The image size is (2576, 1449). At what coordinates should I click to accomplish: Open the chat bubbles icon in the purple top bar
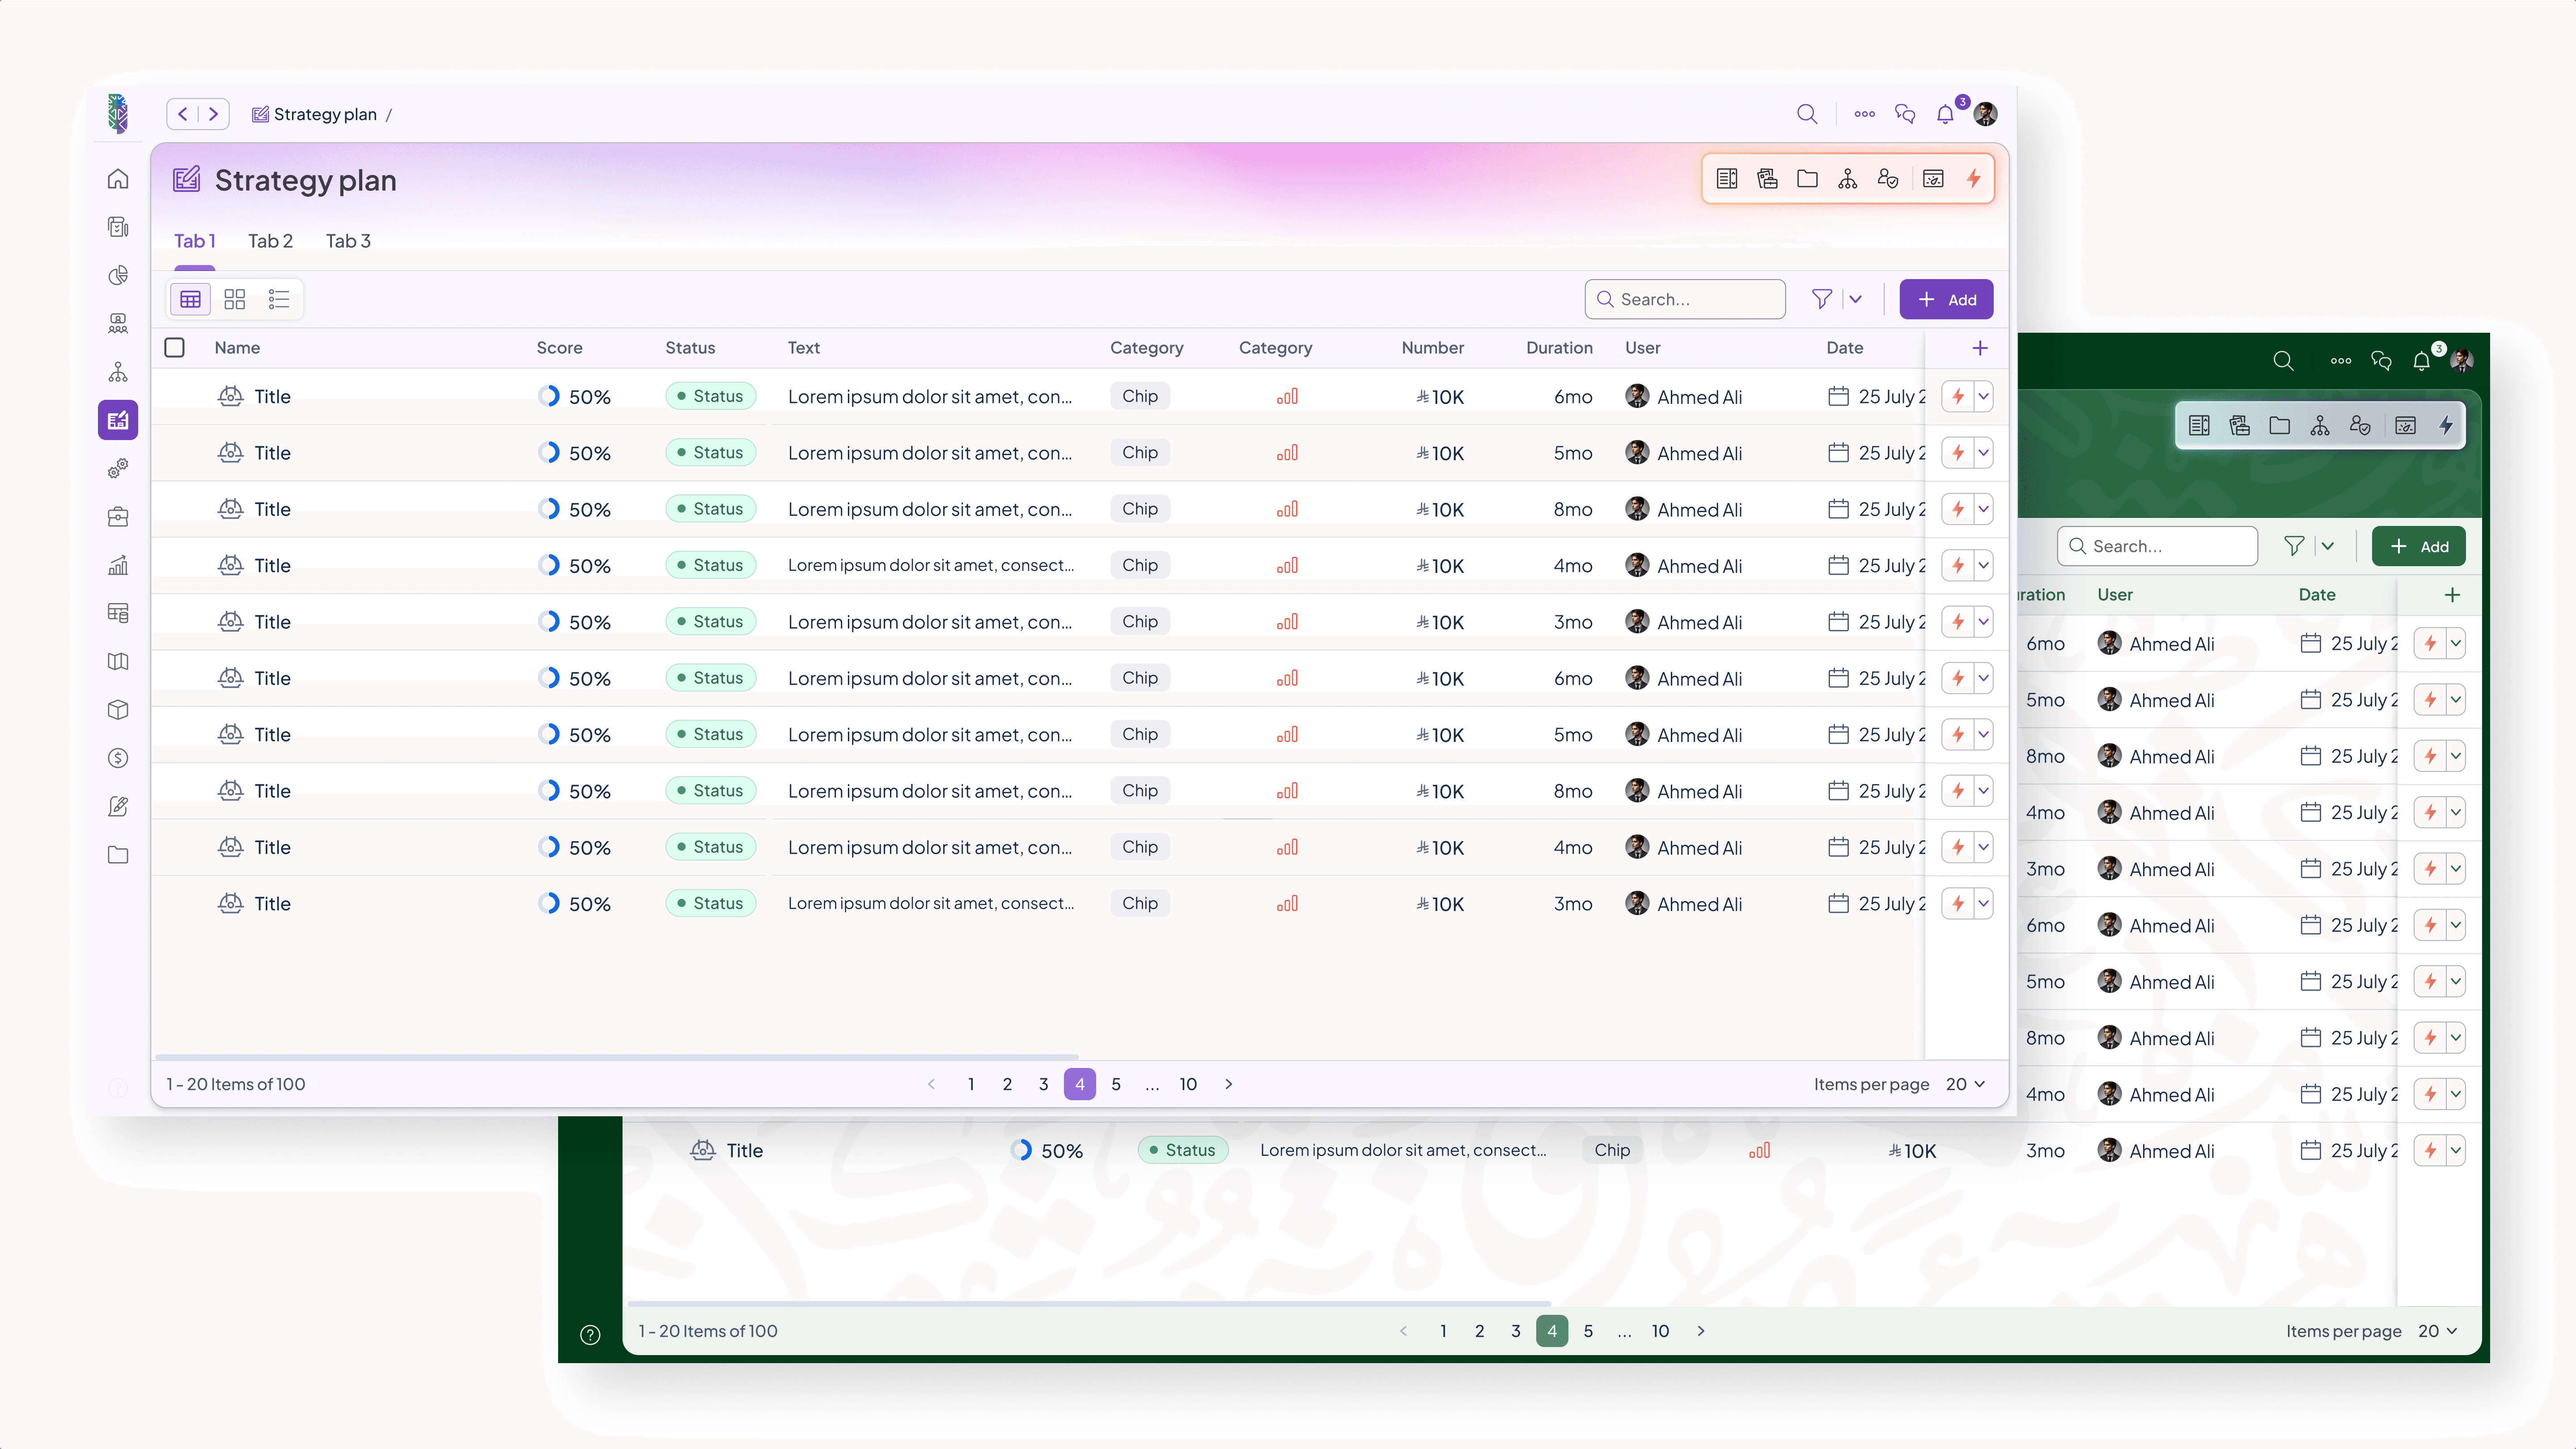[1905, 114]
